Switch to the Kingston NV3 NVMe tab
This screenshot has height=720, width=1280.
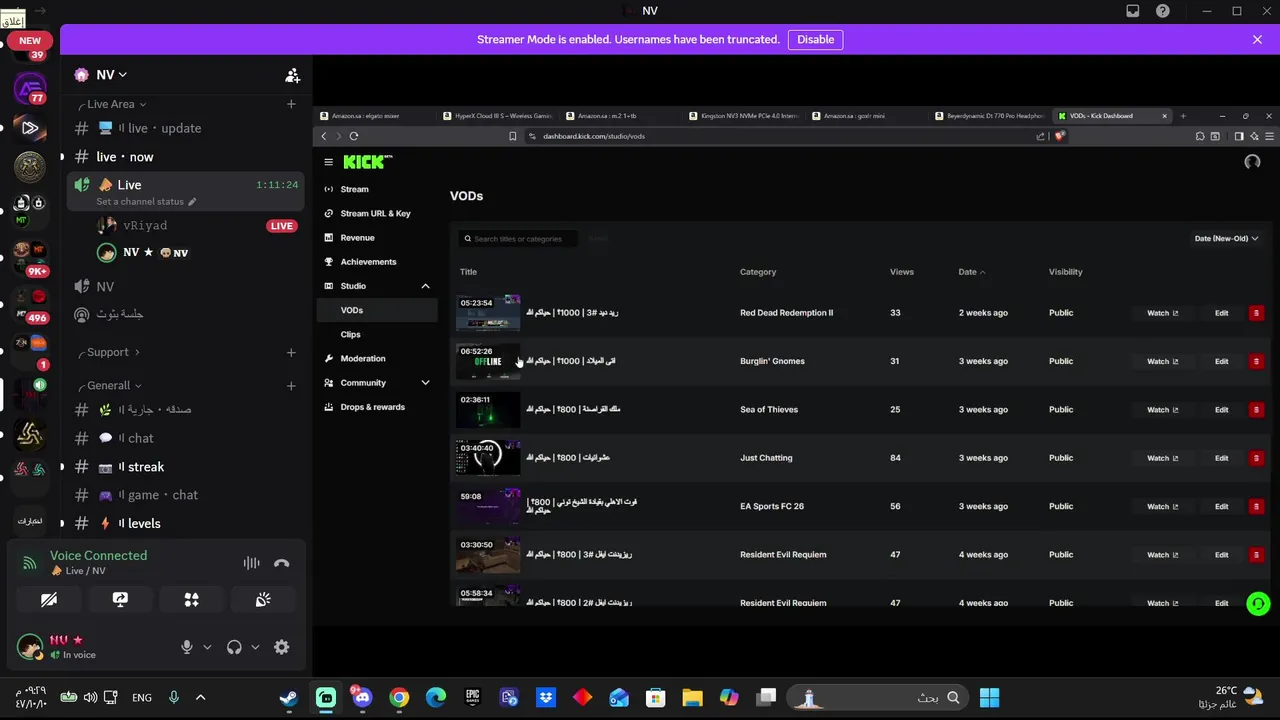tap(743, 116)
